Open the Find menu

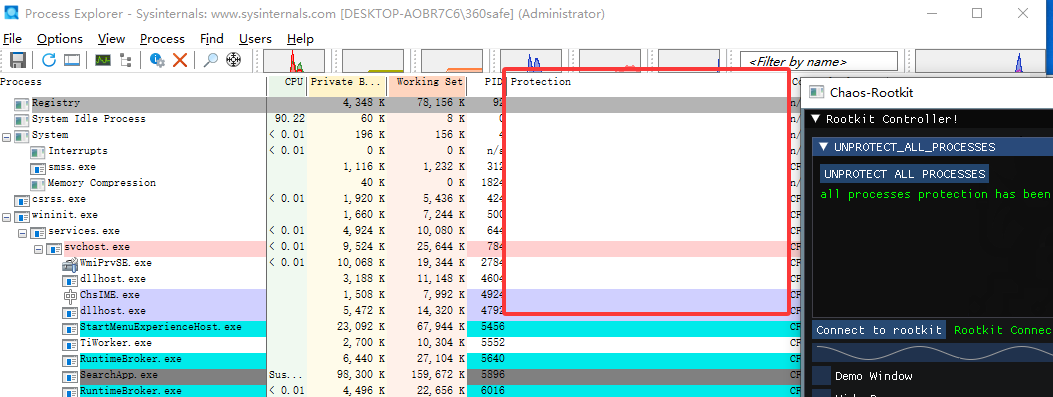212,39
